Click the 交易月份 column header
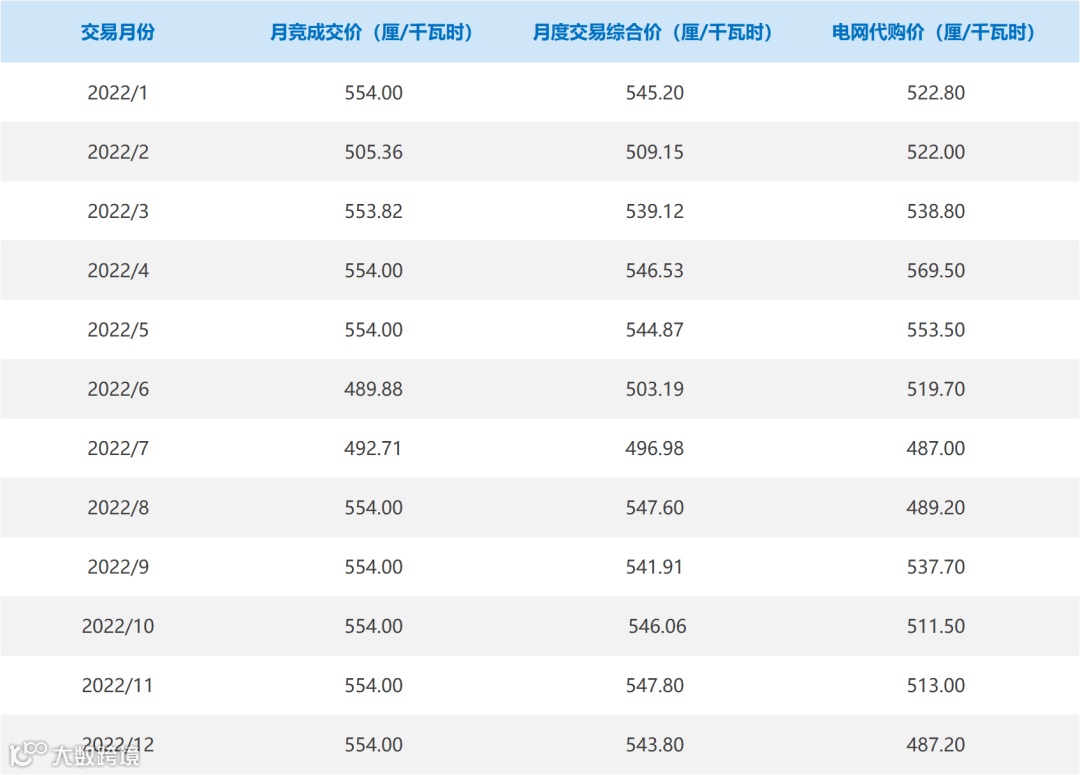The height and width of the screenshot is (775, 1080). tap(118, 32)
